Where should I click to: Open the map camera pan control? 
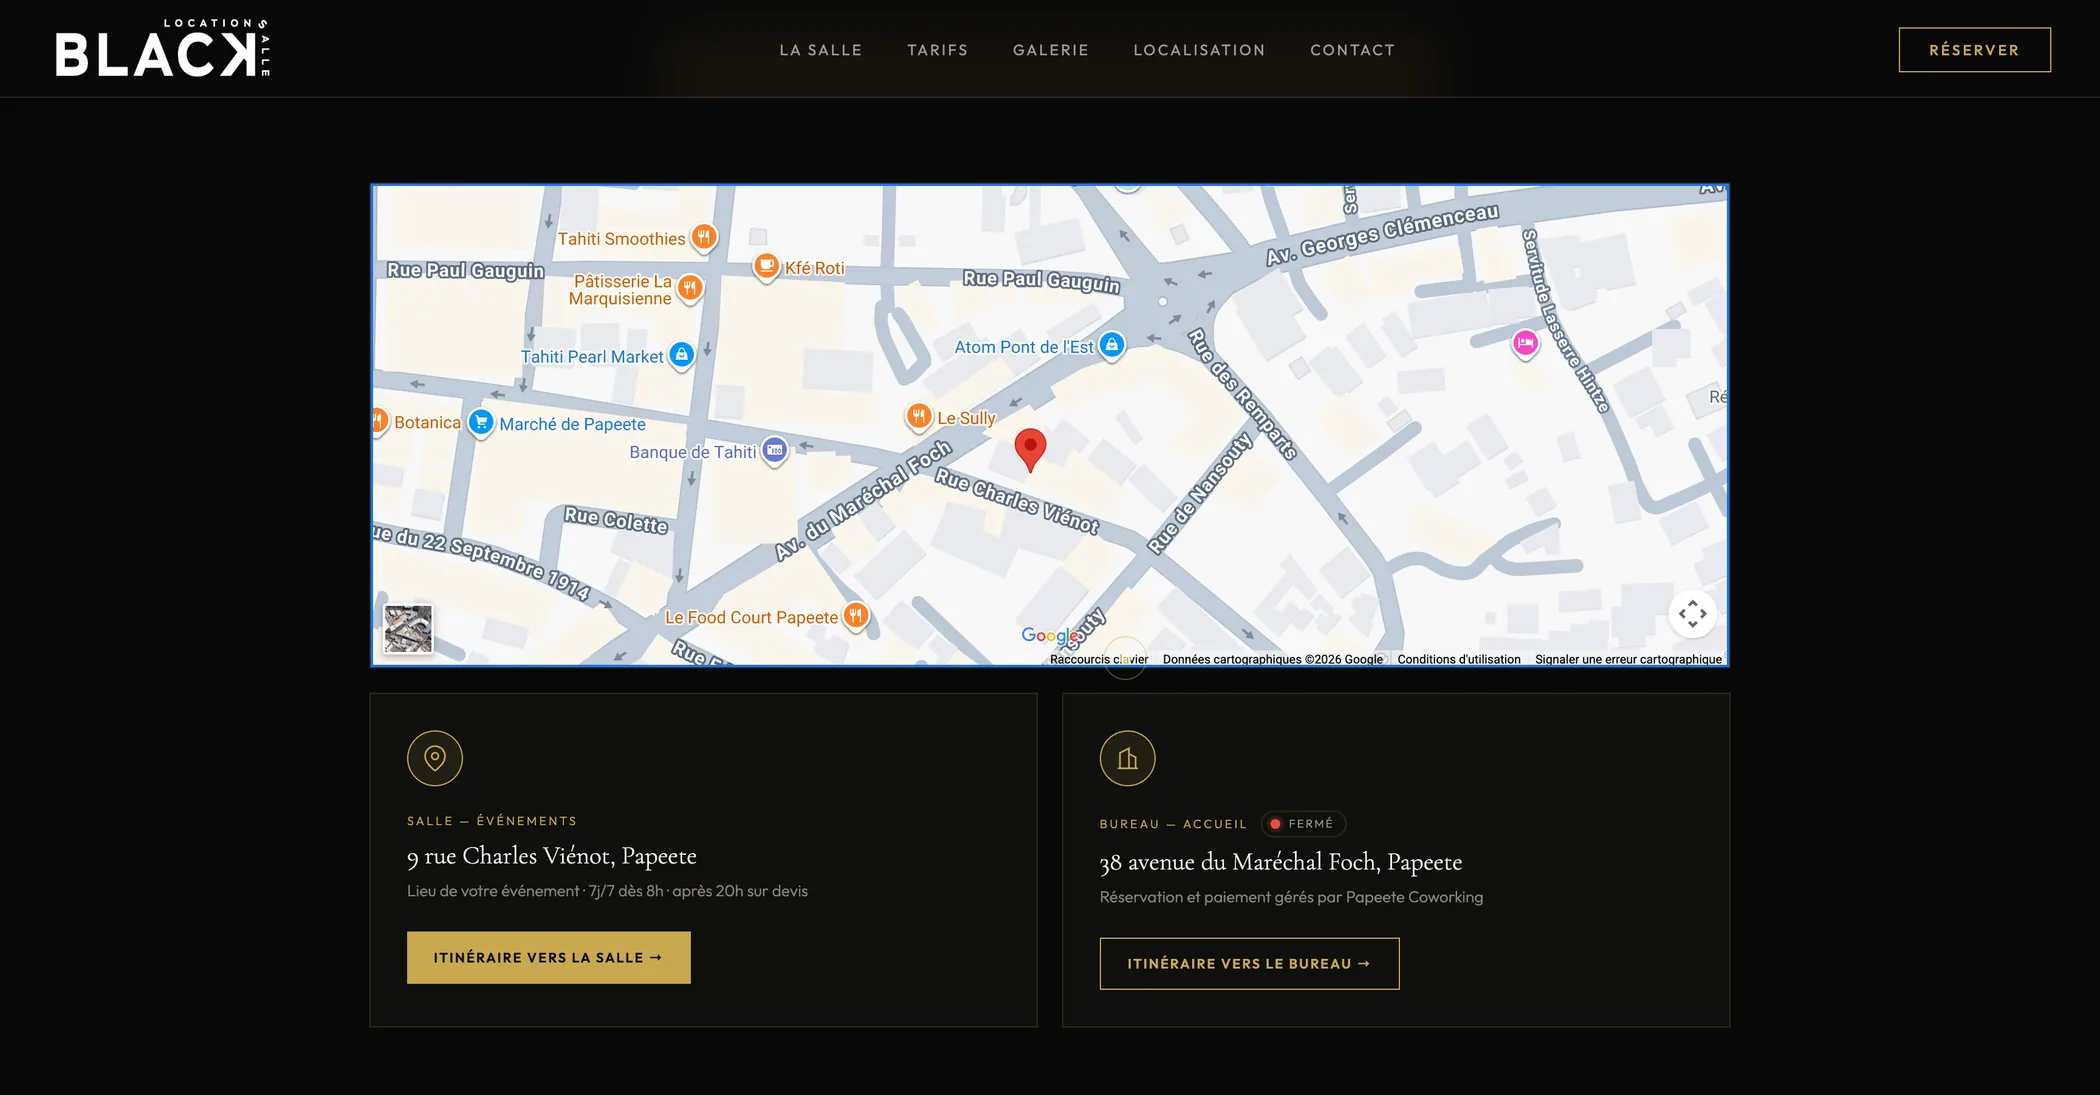tap(1692, 614)
